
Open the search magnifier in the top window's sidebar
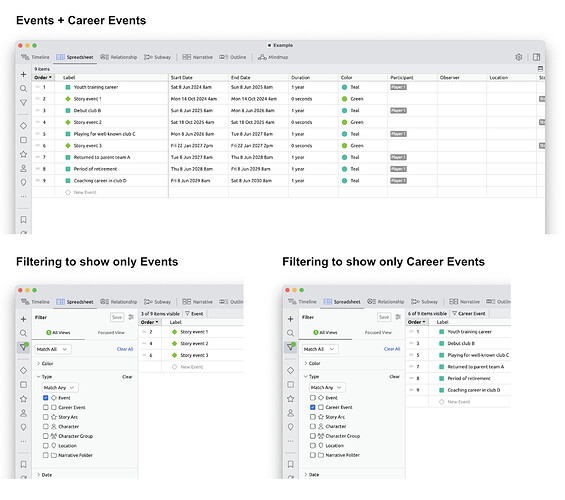23,89
